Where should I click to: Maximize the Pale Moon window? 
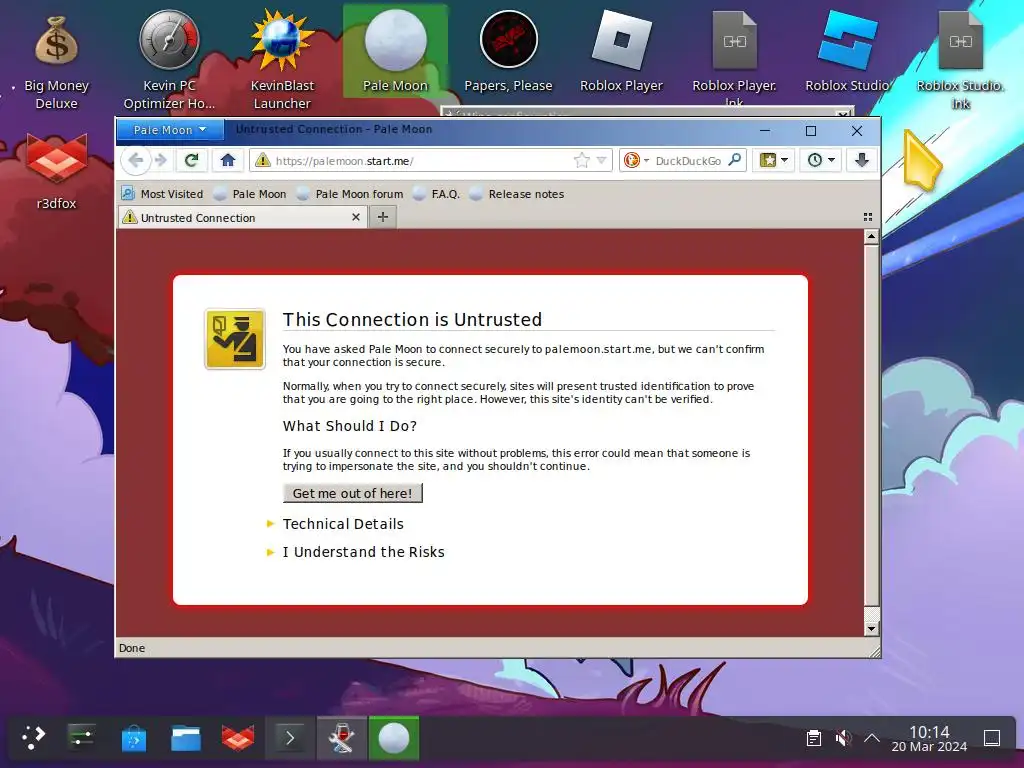810,131
